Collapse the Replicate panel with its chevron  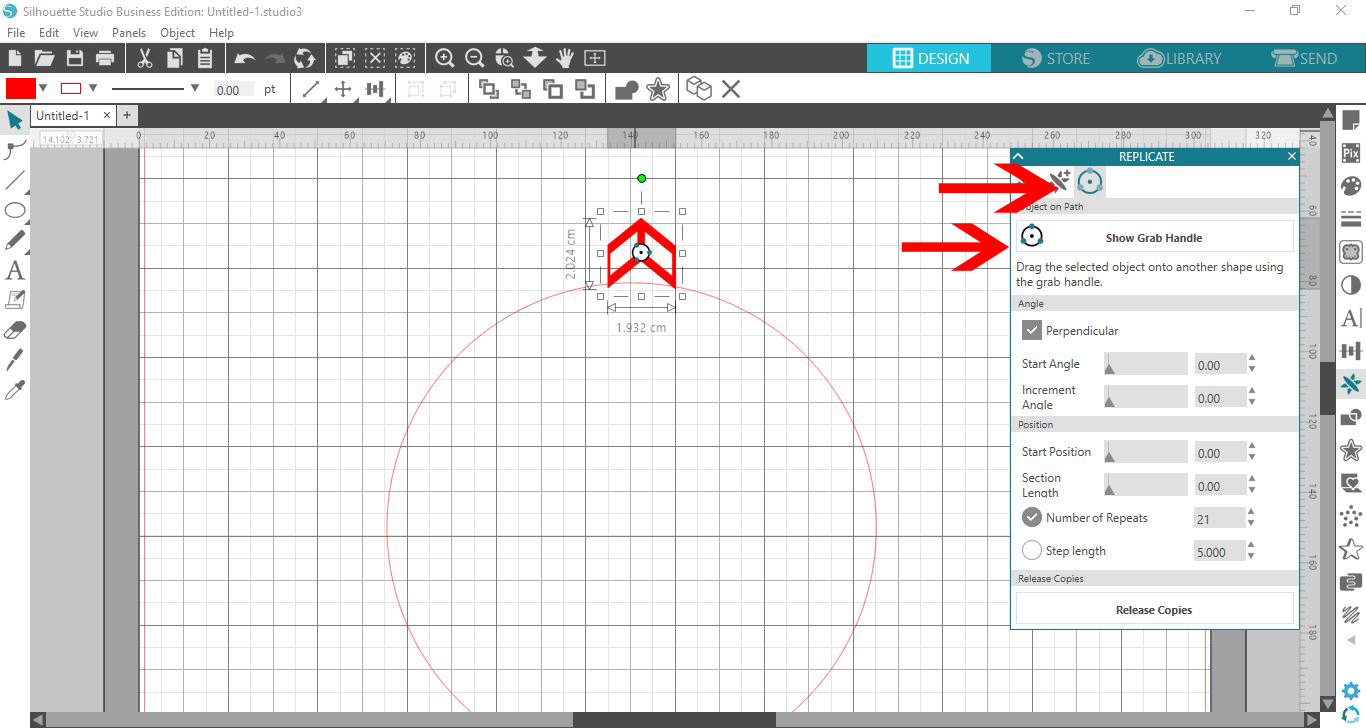(x=1019, y=156)
